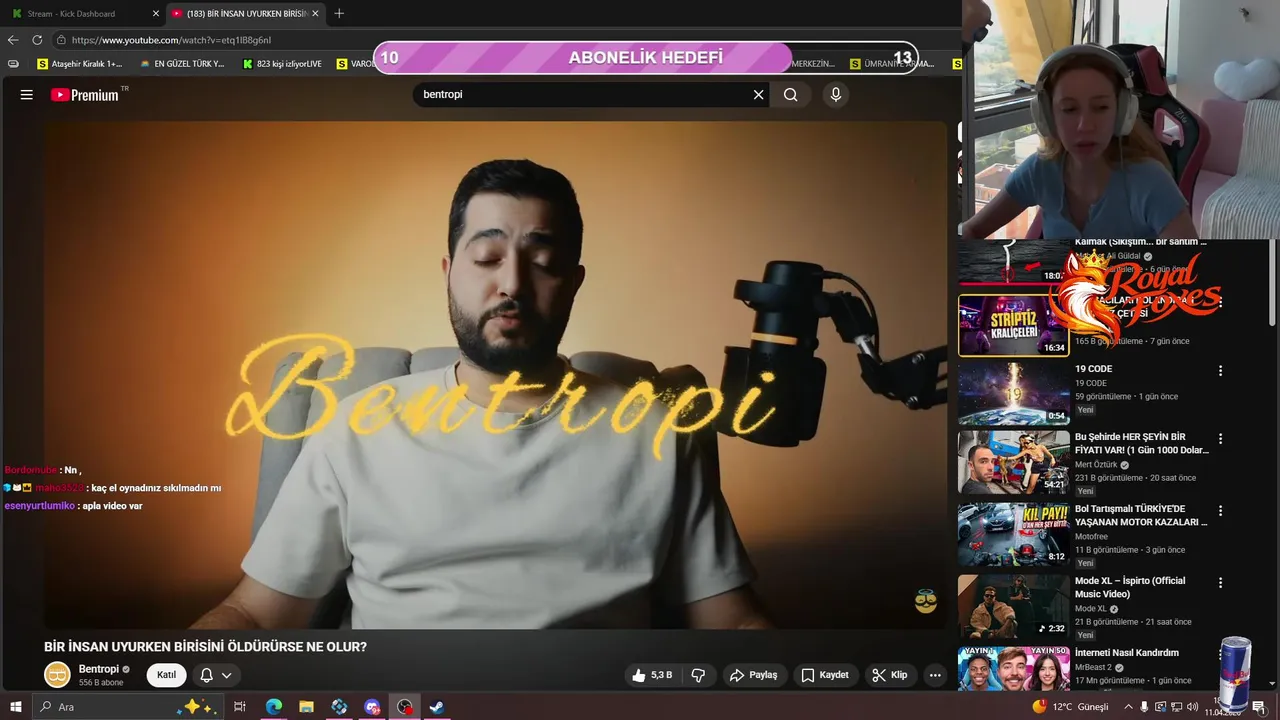Viewport: 1280px width, 720px height.
Task: Click the scrollbar down arrow
Action: (1273, 684)
